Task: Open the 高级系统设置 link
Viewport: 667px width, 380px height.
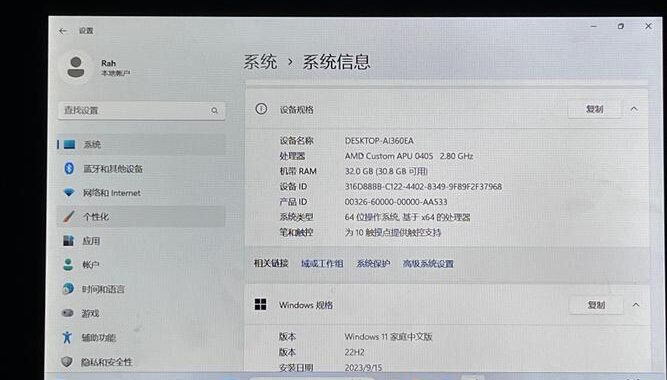Action: tap(428, 264)
